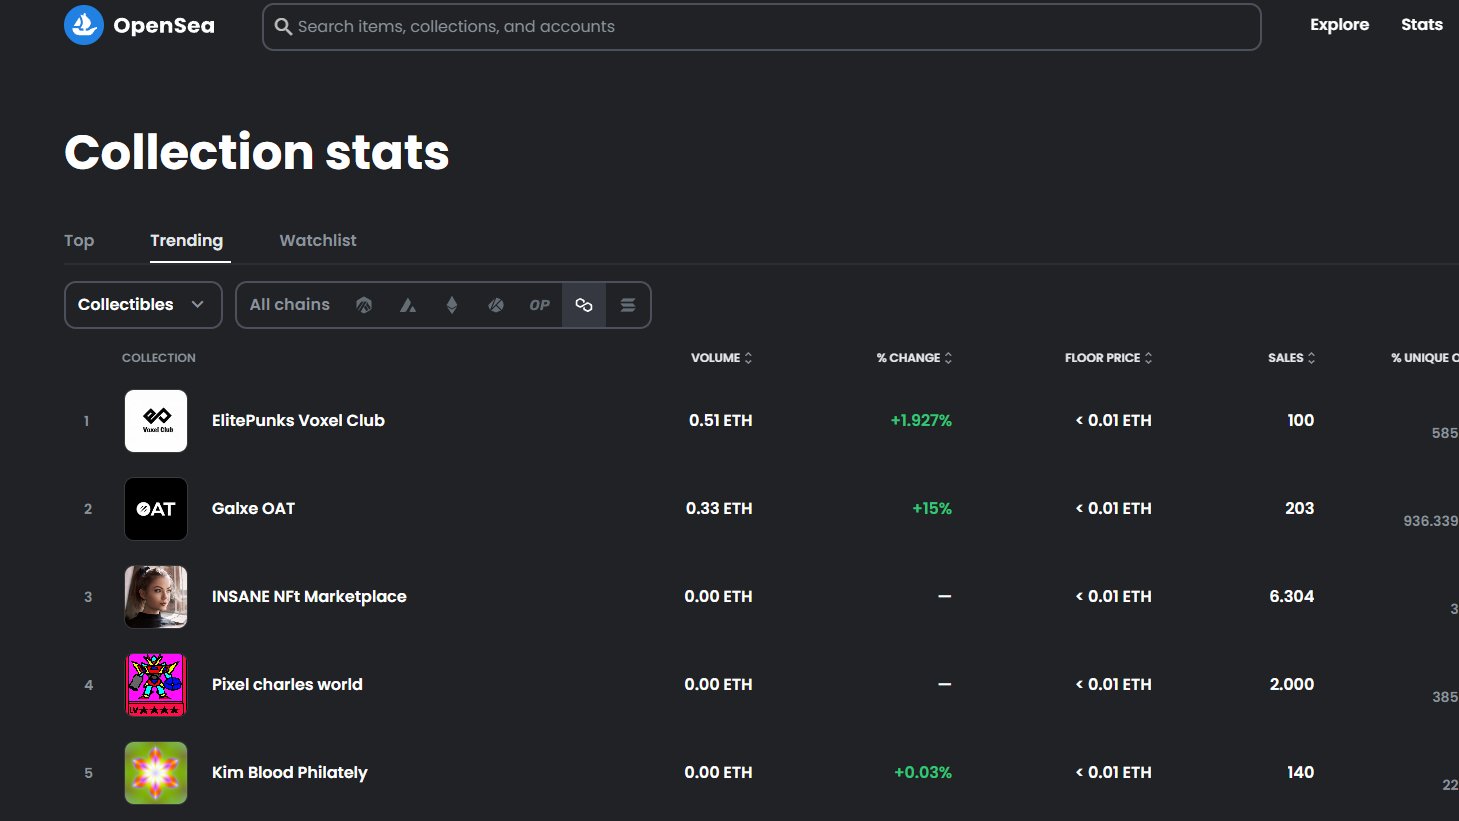The image size is (1459, 821).
Task: Click the sales count 100
Action: [x=1301, y=421]
